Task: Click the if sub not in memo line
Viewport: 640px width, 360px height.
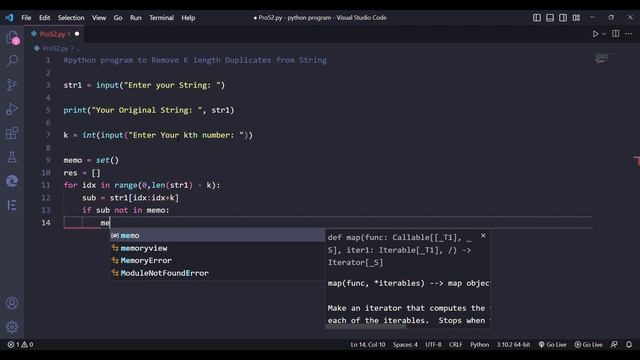Action: [x=126, y=210]
